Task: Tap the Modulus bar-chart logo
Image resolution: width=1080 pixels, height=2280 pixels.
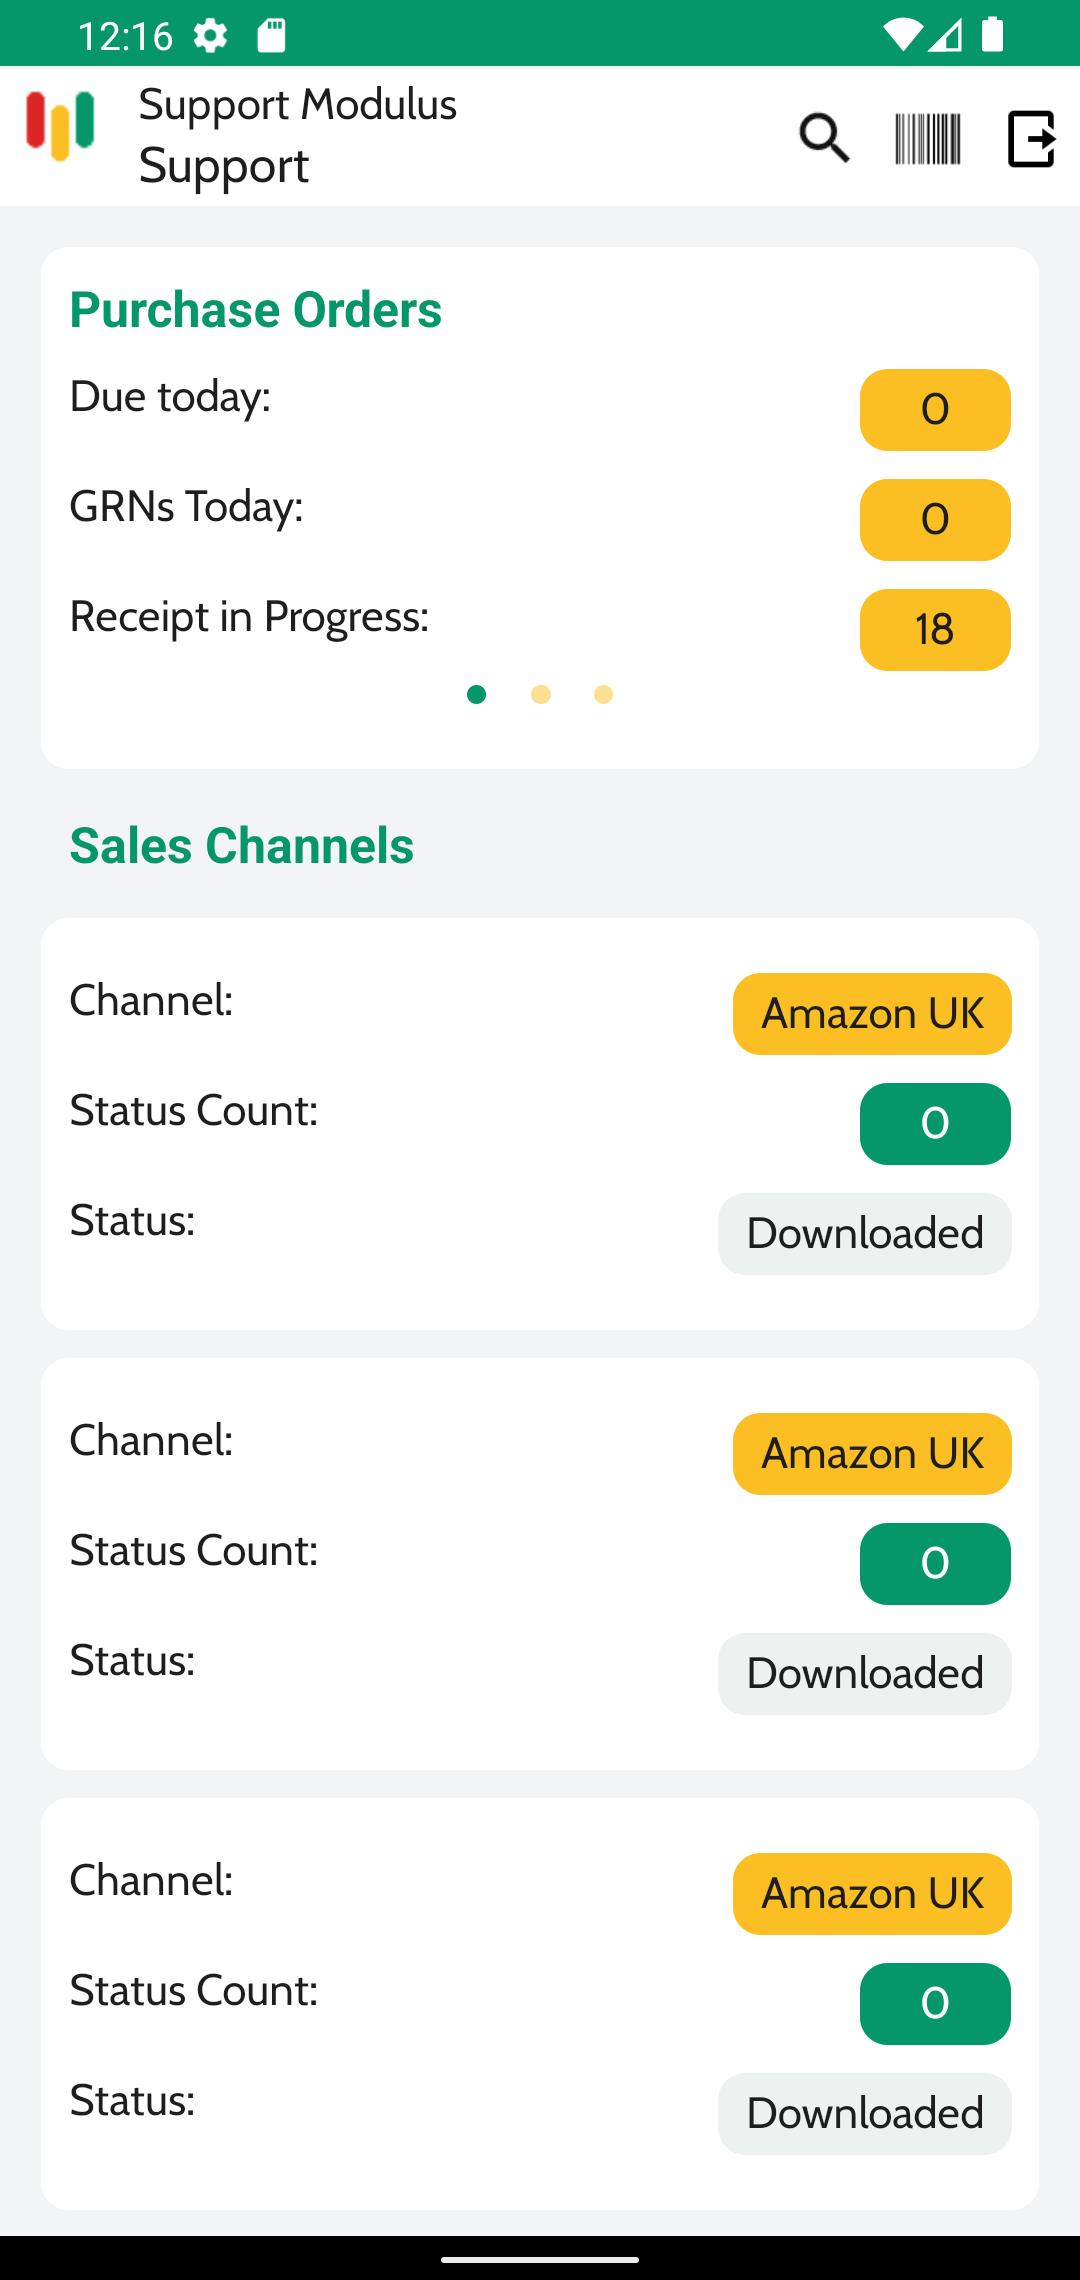Action: point(60,125)
